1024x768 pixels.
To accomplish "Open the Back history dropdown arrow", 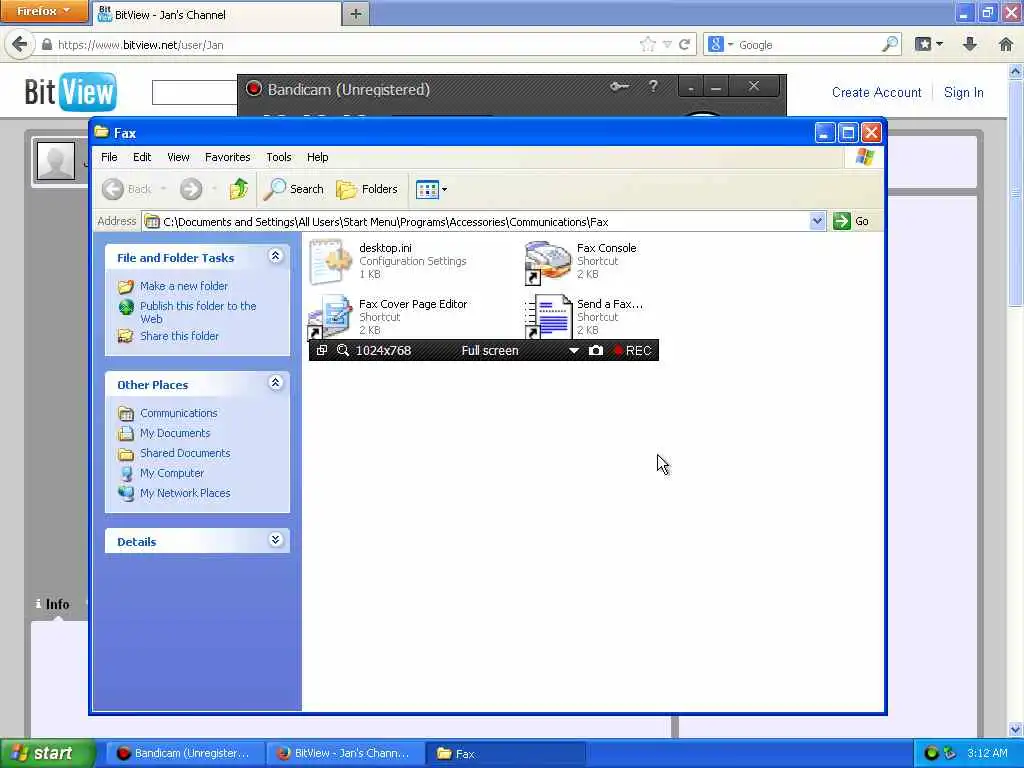I will tap(163, 189).
